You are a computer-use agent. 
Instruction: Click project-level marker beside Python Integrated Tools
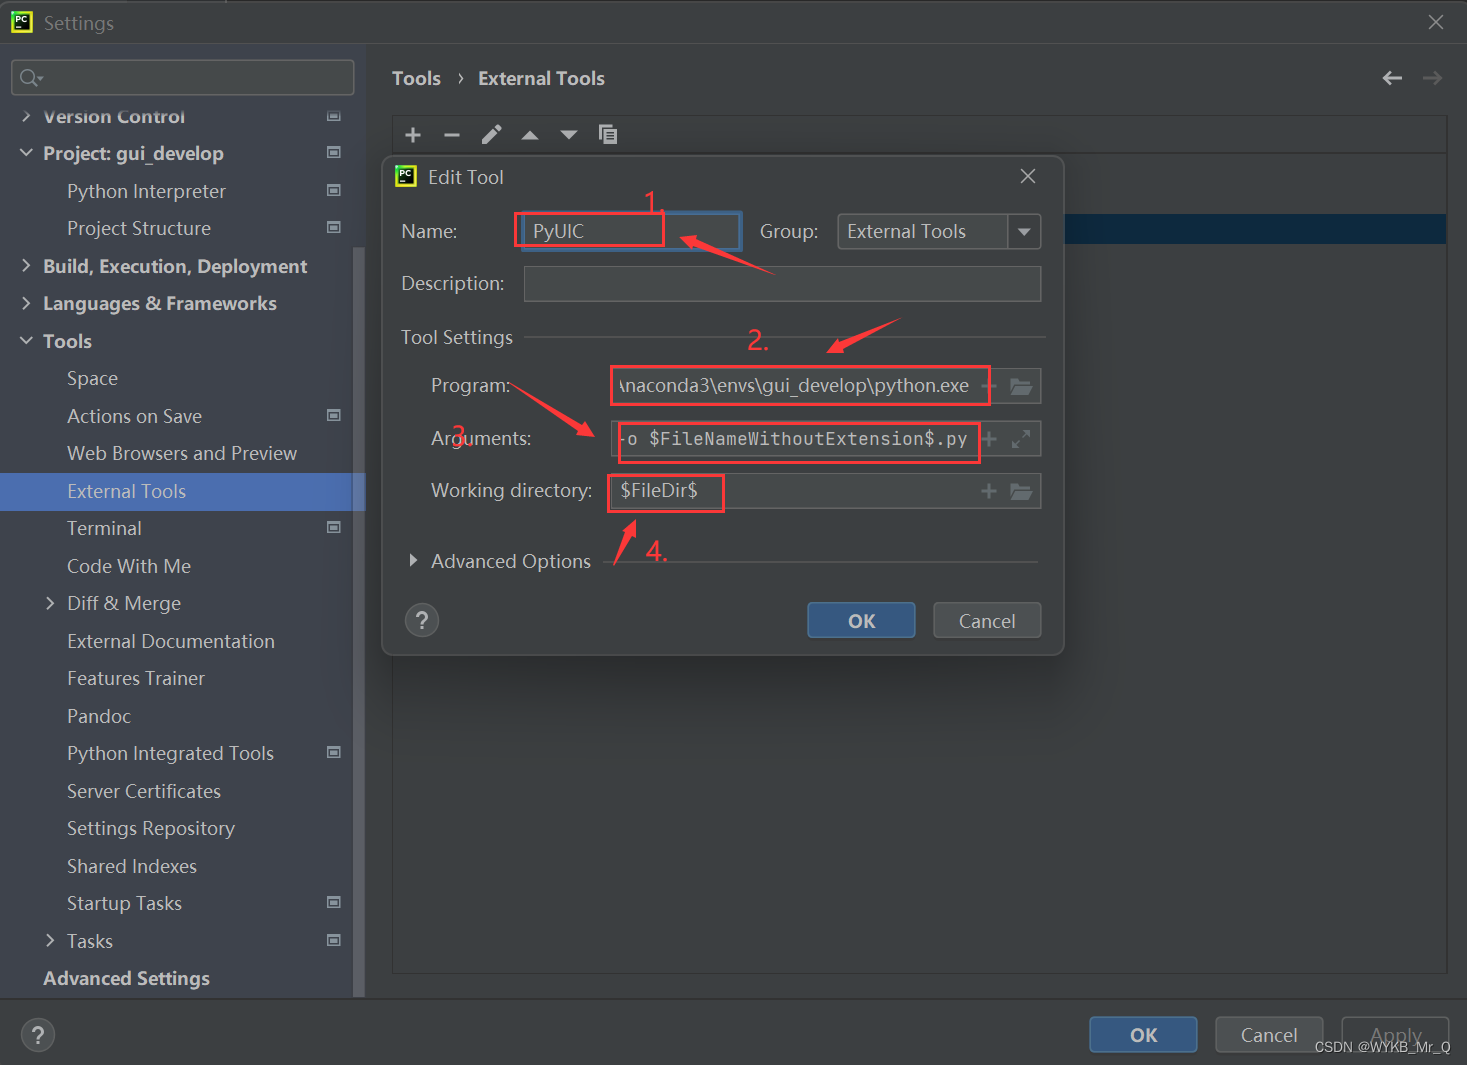(x=334, y=752)
